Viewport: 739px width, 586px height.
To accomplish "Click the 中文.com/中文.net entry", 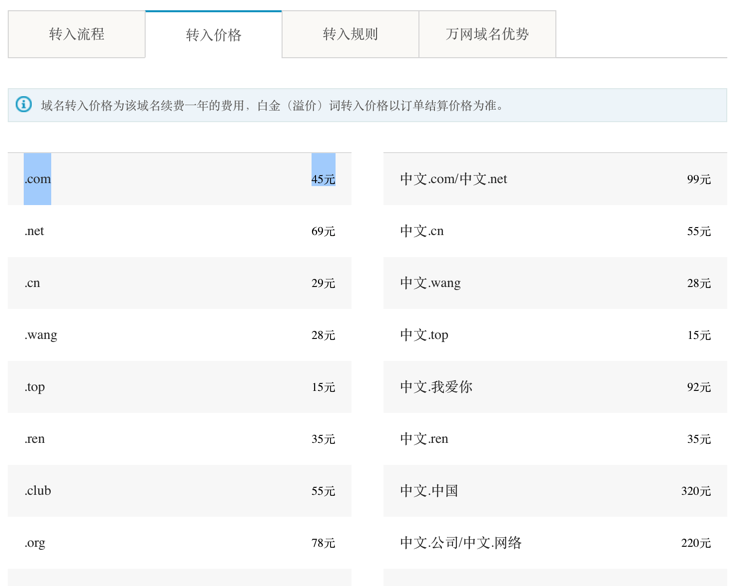I will tap(453, 179).
